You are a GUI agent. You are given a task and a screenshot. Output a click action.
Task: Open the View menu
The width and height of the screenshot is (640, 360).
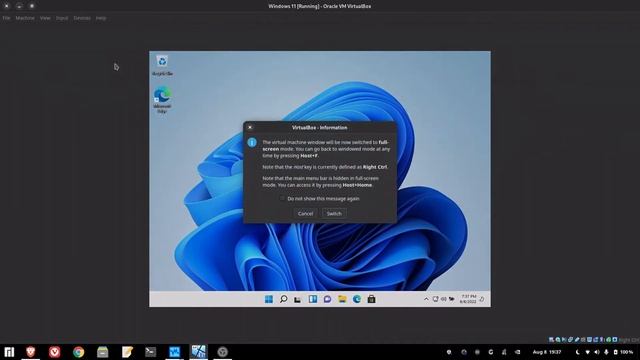pos(45,18)
